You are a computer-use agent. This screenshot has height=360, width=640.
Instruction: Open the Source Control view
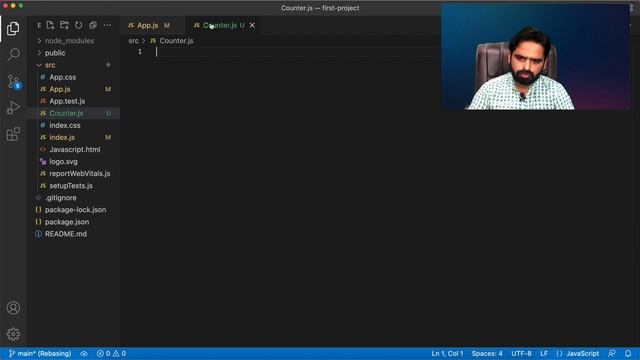coord(13,82)
